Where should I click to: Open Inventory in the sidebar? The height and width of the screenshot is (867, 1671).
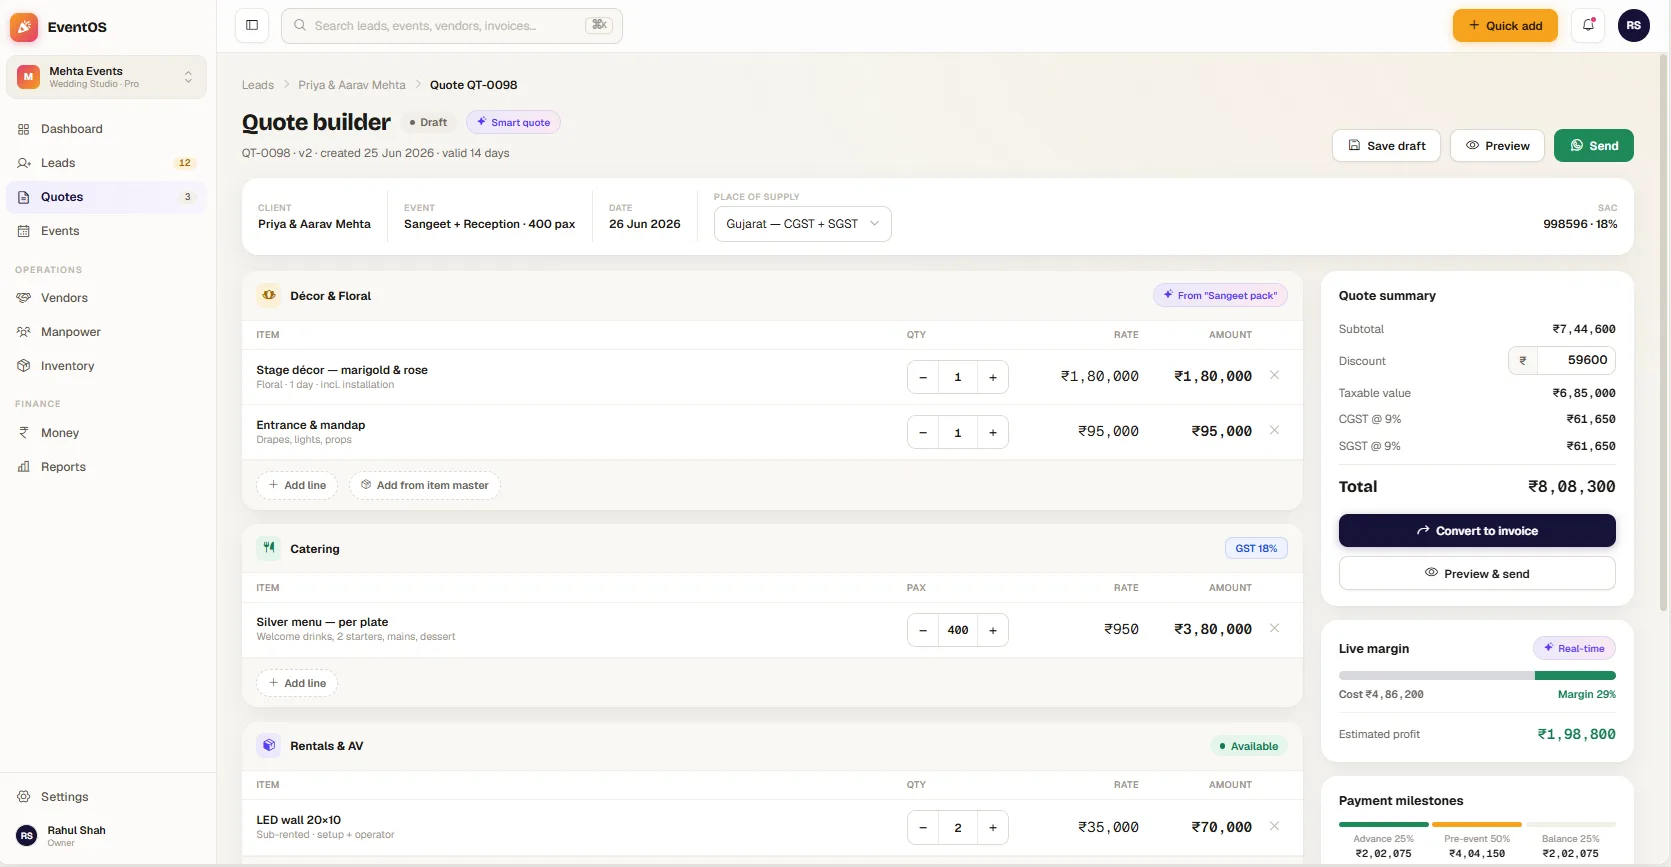(106, 366)
